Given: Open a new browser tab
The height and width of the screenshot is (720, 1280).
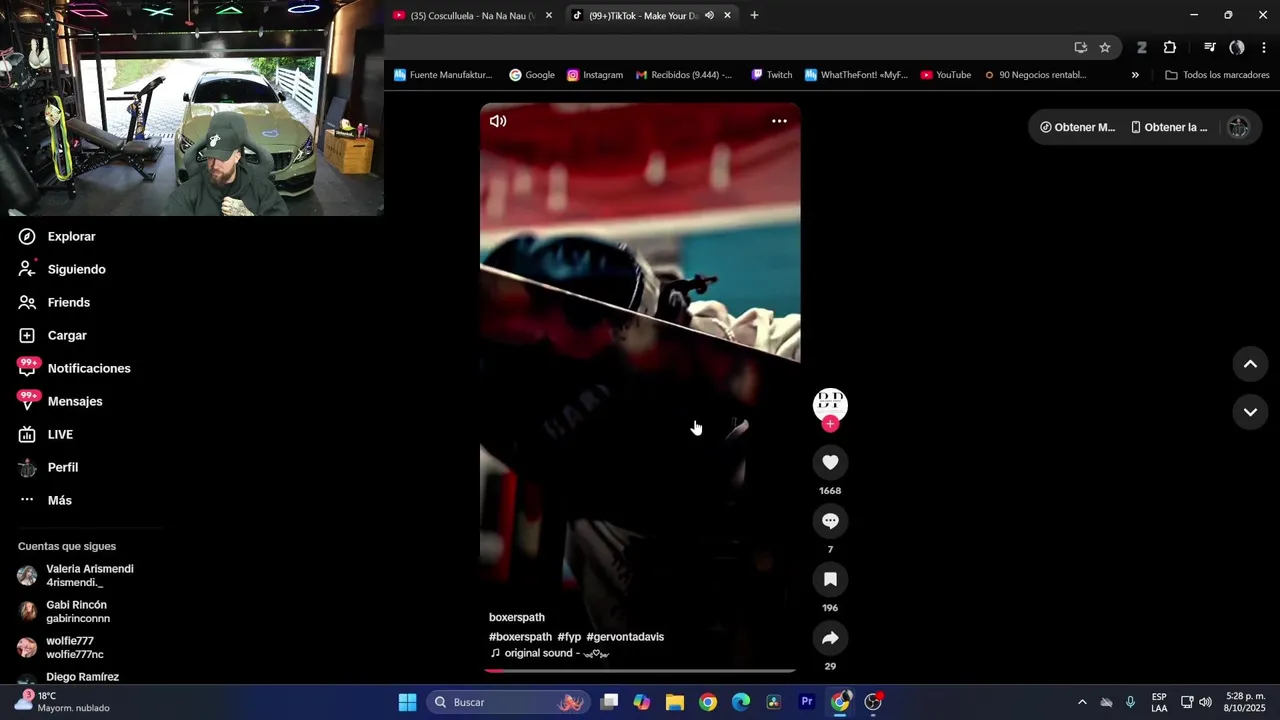Looking at the screenshot, I should point(754,16).
